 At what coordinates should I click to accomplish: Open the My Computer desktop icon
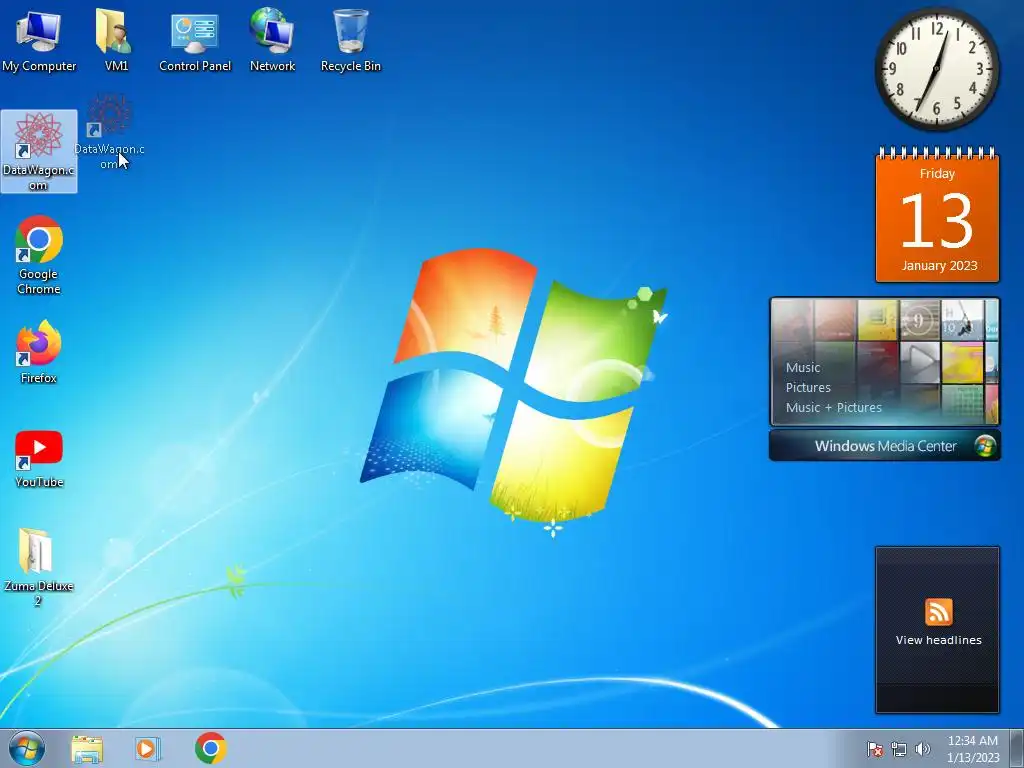pos(39,40)
